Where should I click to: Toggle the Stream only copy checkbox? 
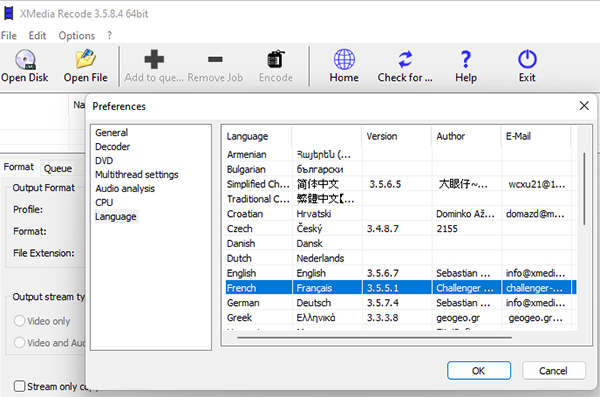click(20, 386)
